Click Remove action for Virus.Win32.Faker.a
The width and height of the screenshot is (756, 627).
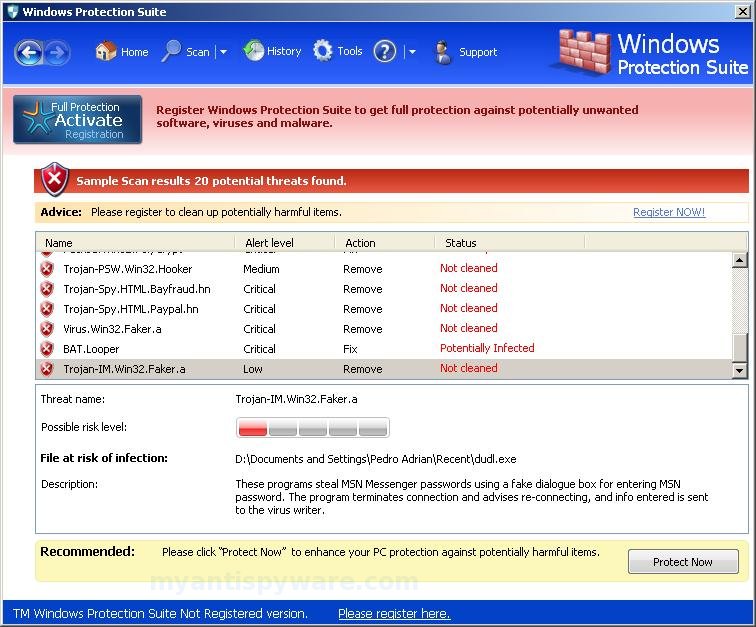pyautogui.click(x=363, y=329)
